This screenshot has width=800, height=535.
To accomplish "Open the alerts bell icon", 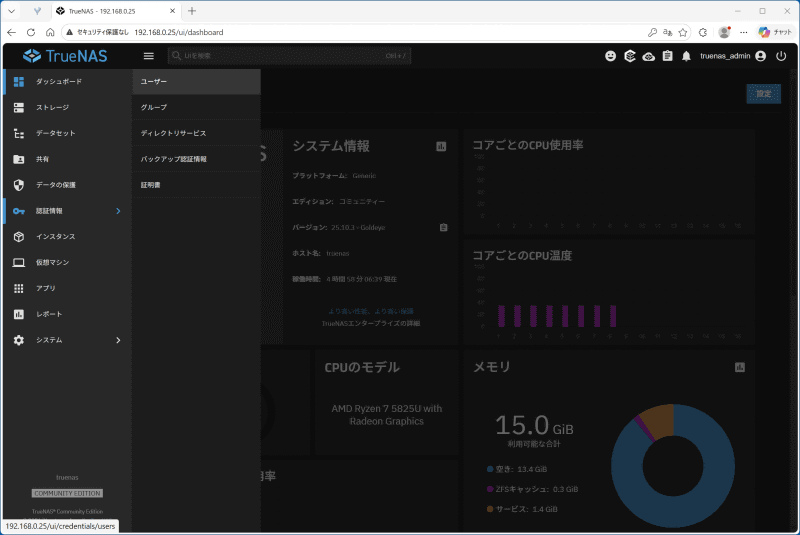I will click(686, 56).
